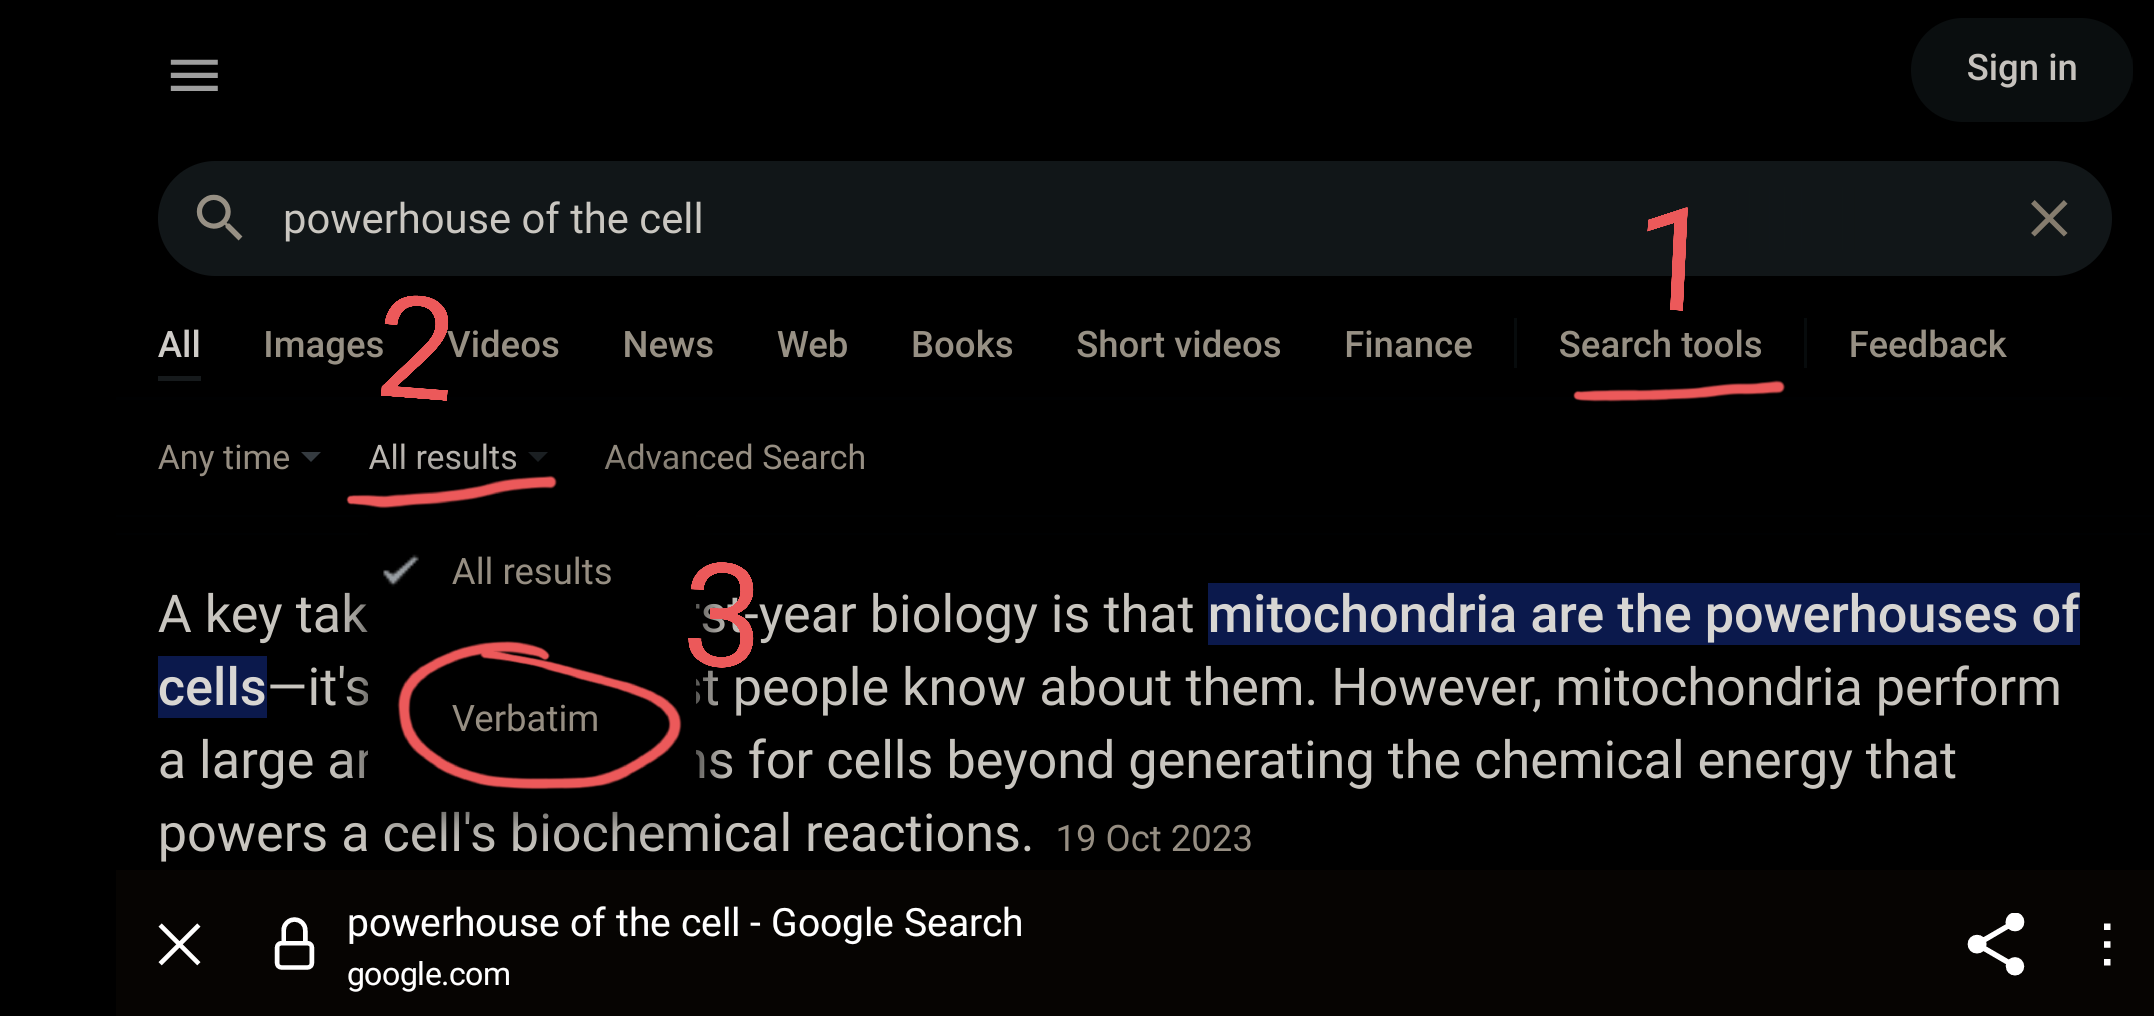
Task: Switch to the Images tab
Action: (323, 345)
